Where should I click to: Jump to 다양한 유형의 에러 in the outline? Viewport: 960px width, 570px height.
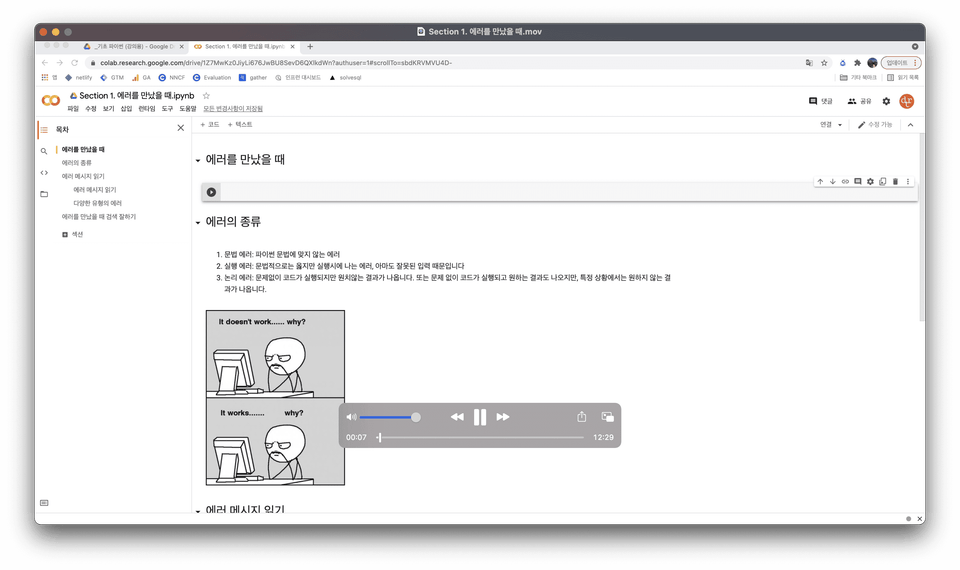(x=97, y=203)
